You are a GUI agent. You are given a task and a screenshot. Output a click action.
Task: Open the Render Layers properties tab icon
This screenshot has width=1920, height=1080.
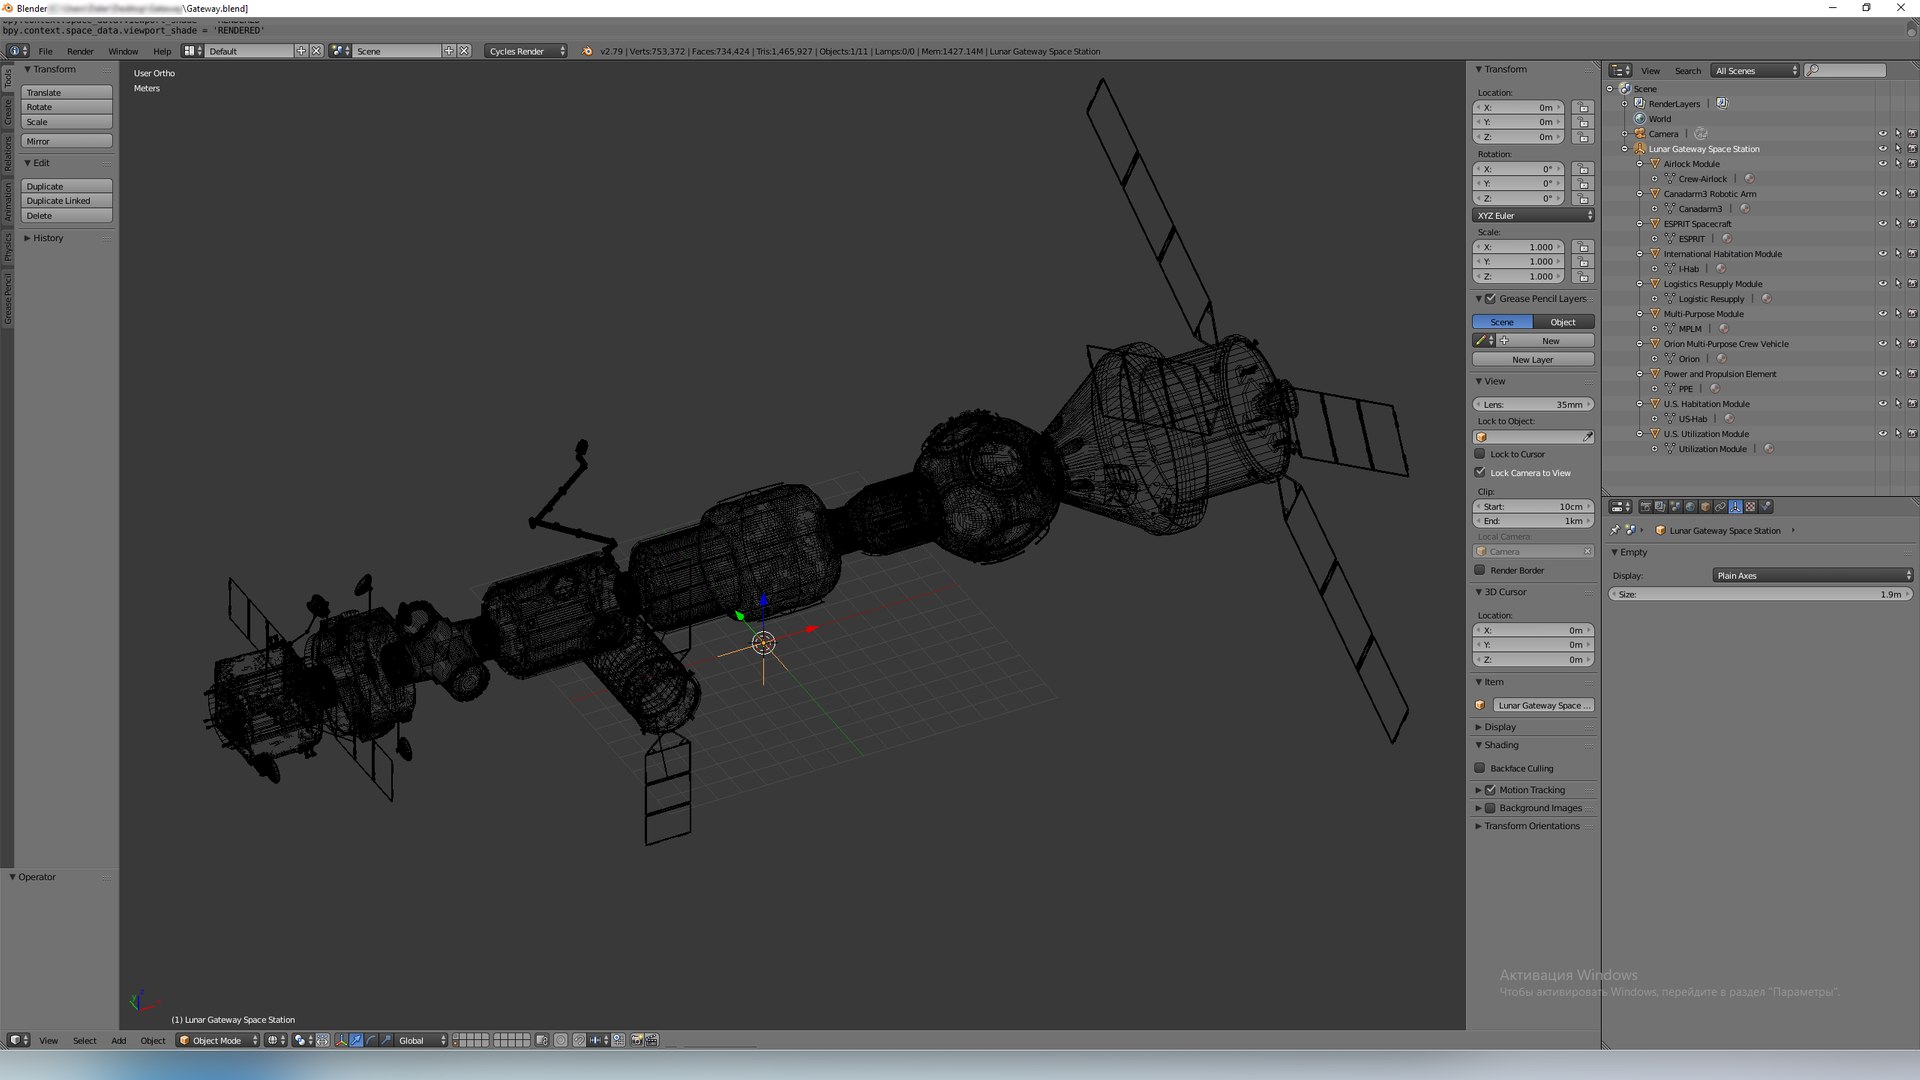pos(1660,507)
